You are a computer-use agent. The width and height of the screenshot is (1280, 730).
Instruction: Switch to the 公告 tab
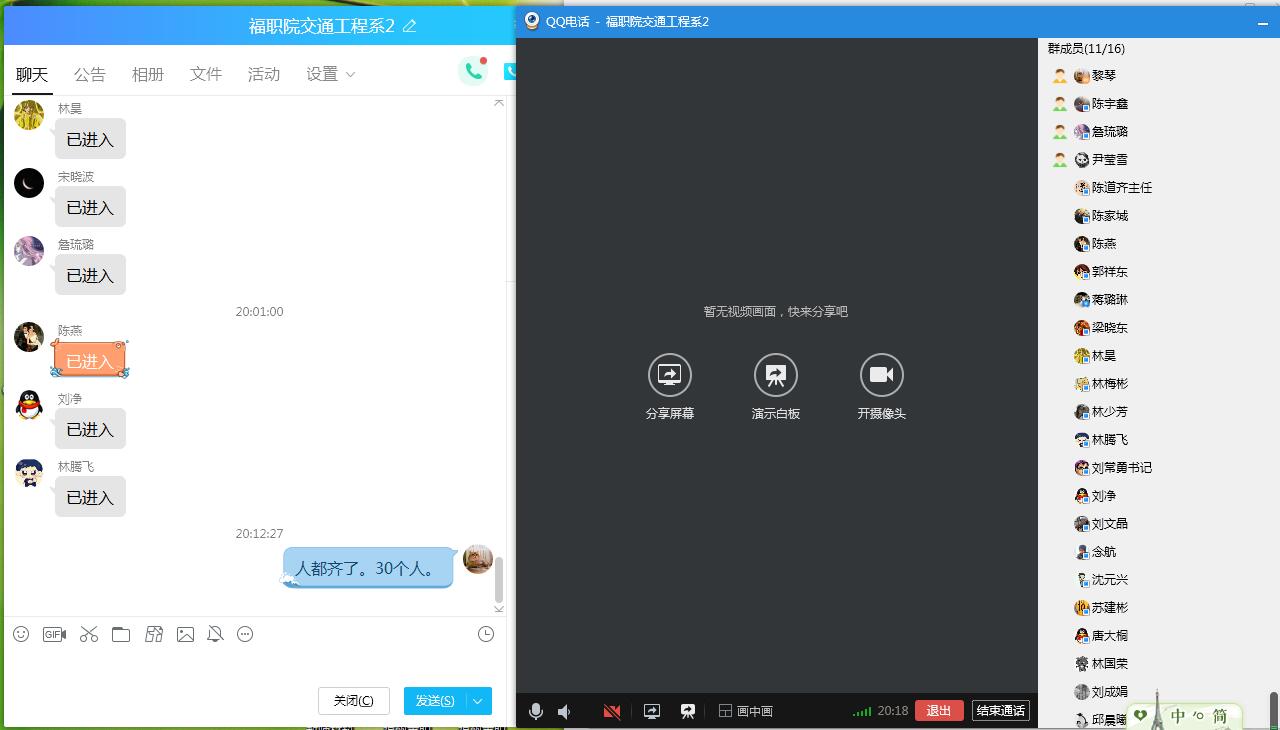coord(89,74)
